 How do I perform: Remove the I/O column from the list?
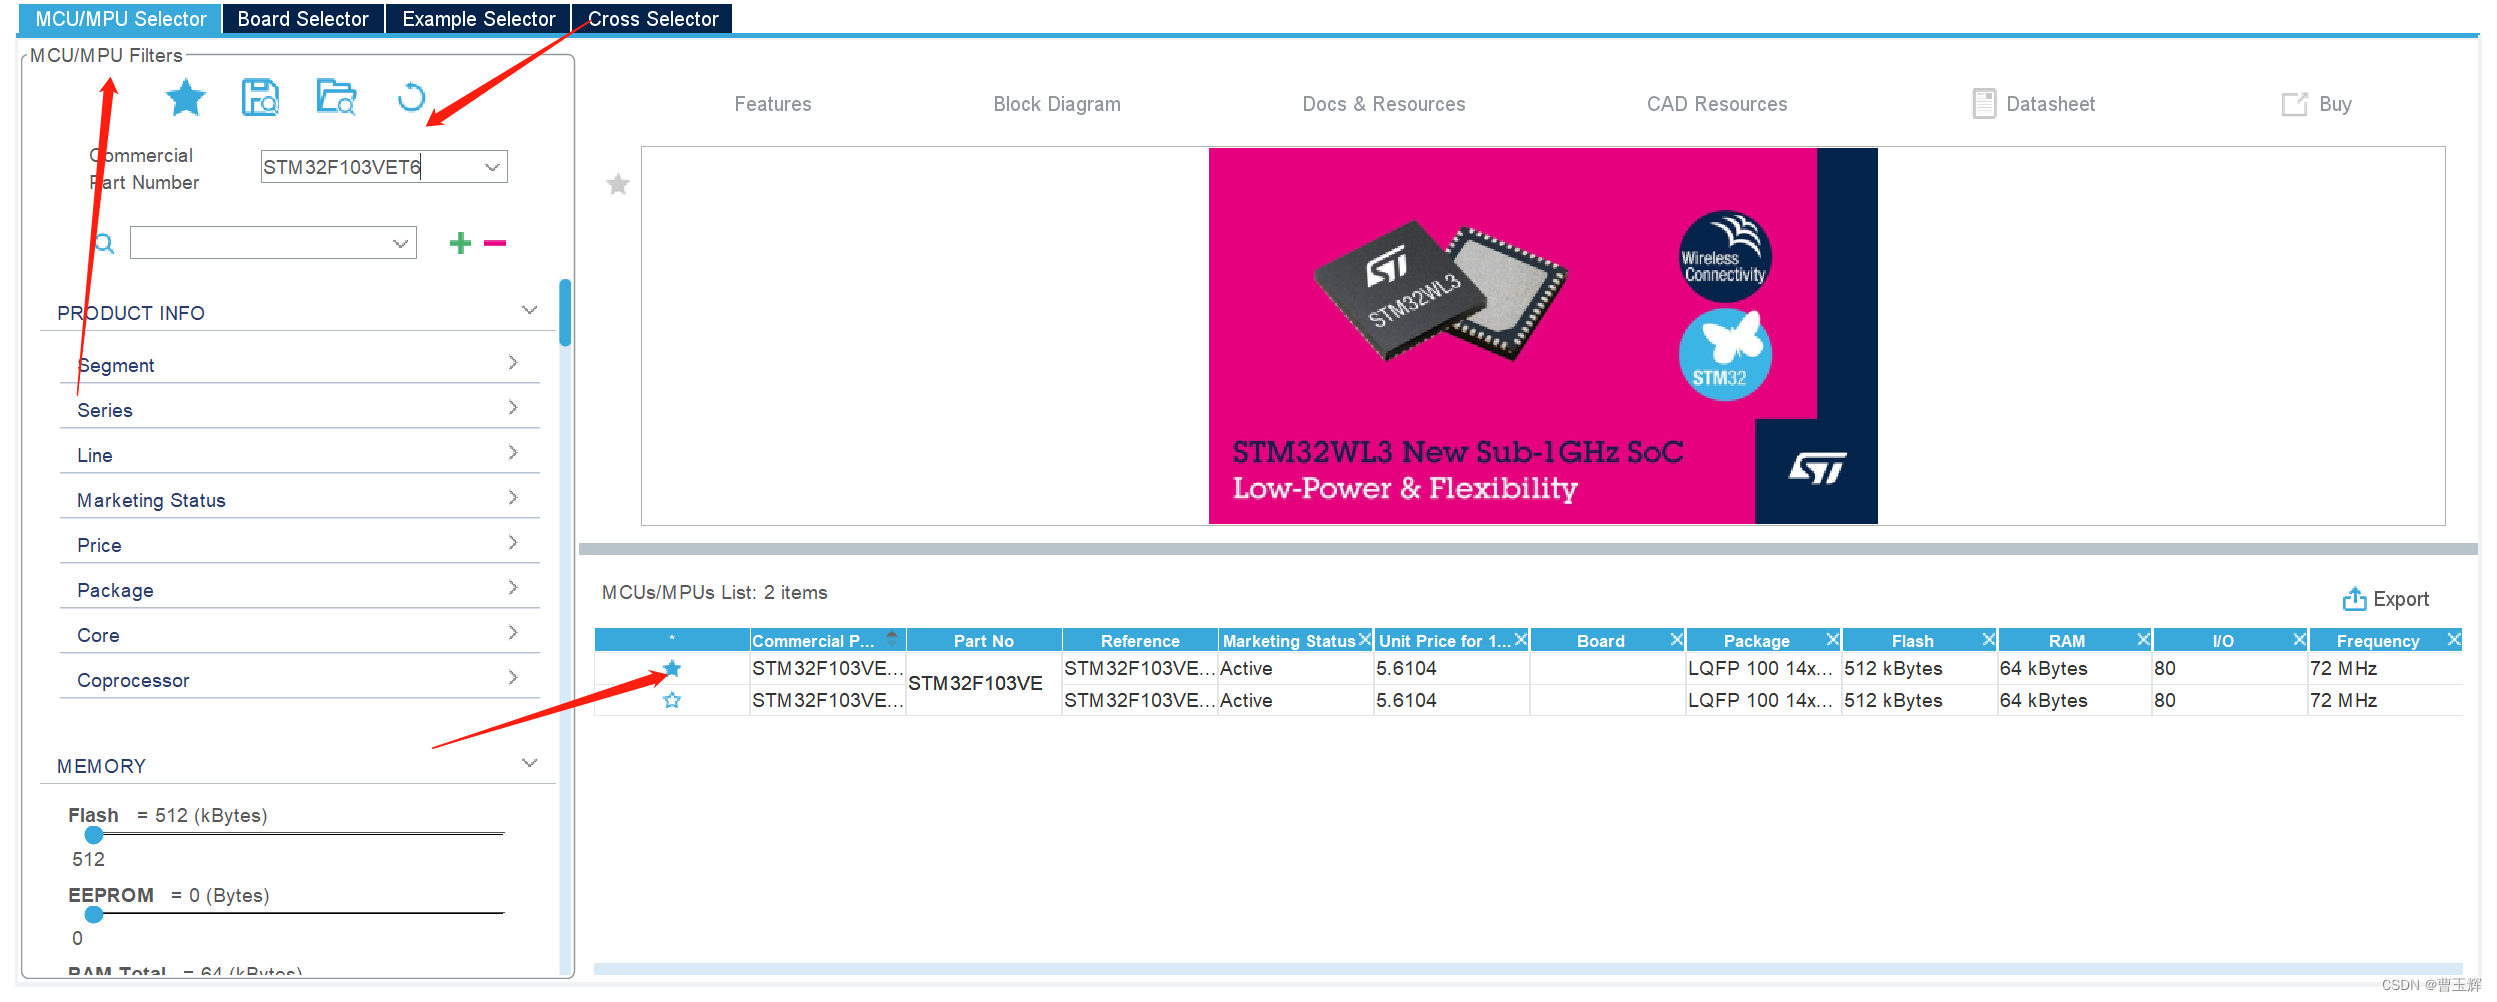click(2300, 640)
